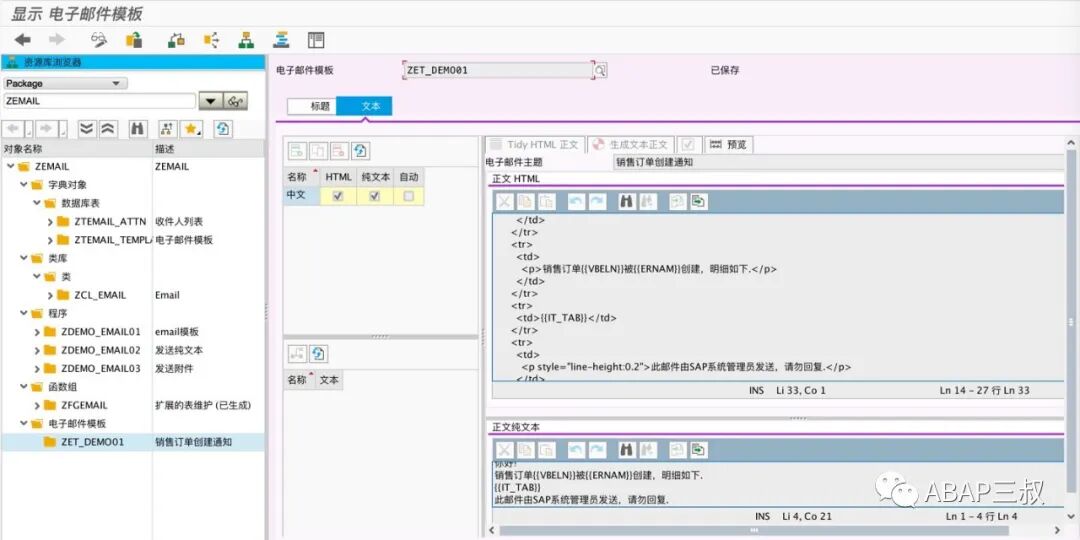The height and width of the screenshot is (540, 1080).
Task: Toggle the HTML checkbox for 中文 row
Action: point(338,196)
